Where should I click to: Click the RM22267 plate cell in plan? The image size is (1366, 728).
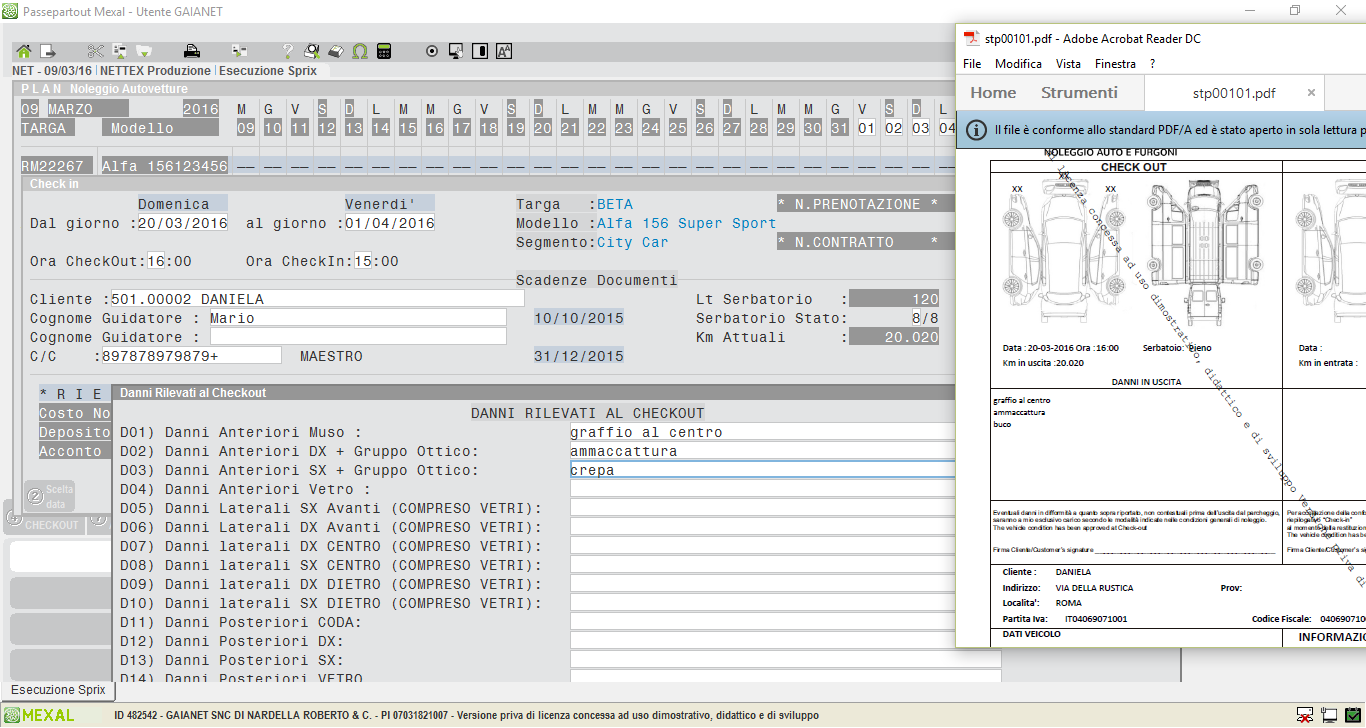(57, 166)
